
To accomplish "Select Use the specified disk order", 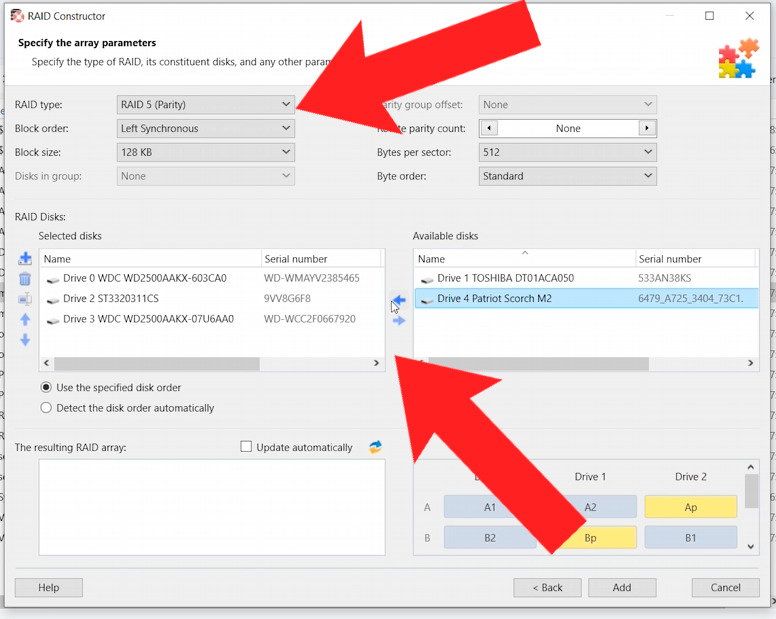I will click(x=46, y=387).
